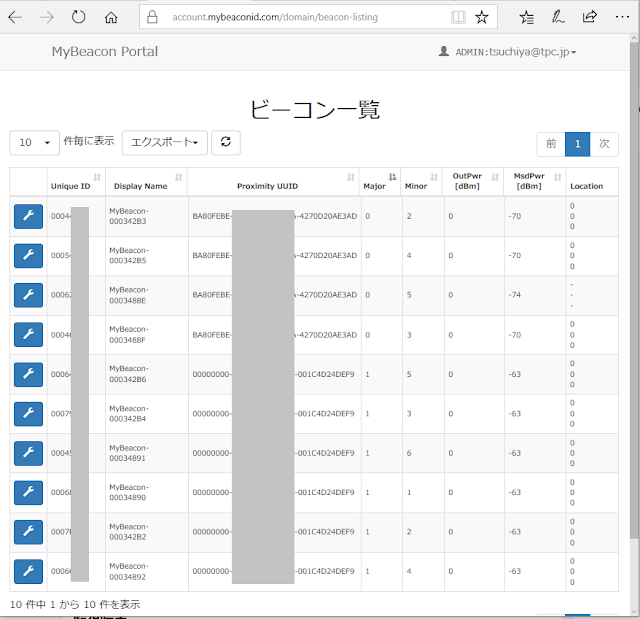The image size is (640, 619).
Task: Click Minor value 6 in MyBeacon-00034891 row
Action: 409,453
